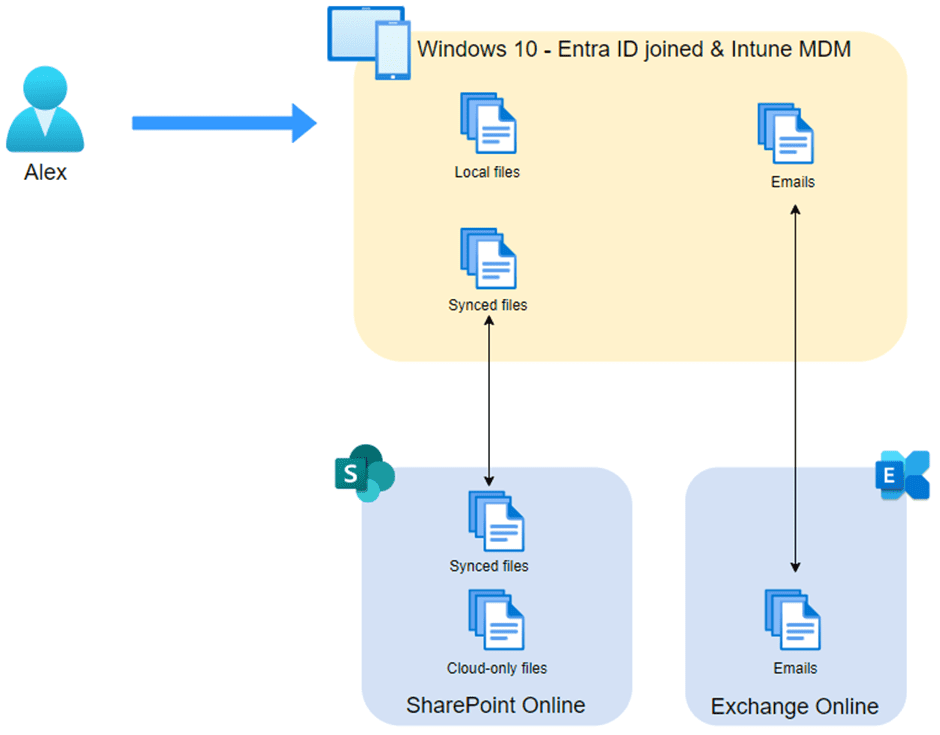Select the Cloud-only files text label
Image resolution: width=940 pixels, height=735 pixels.
[496, 668]
